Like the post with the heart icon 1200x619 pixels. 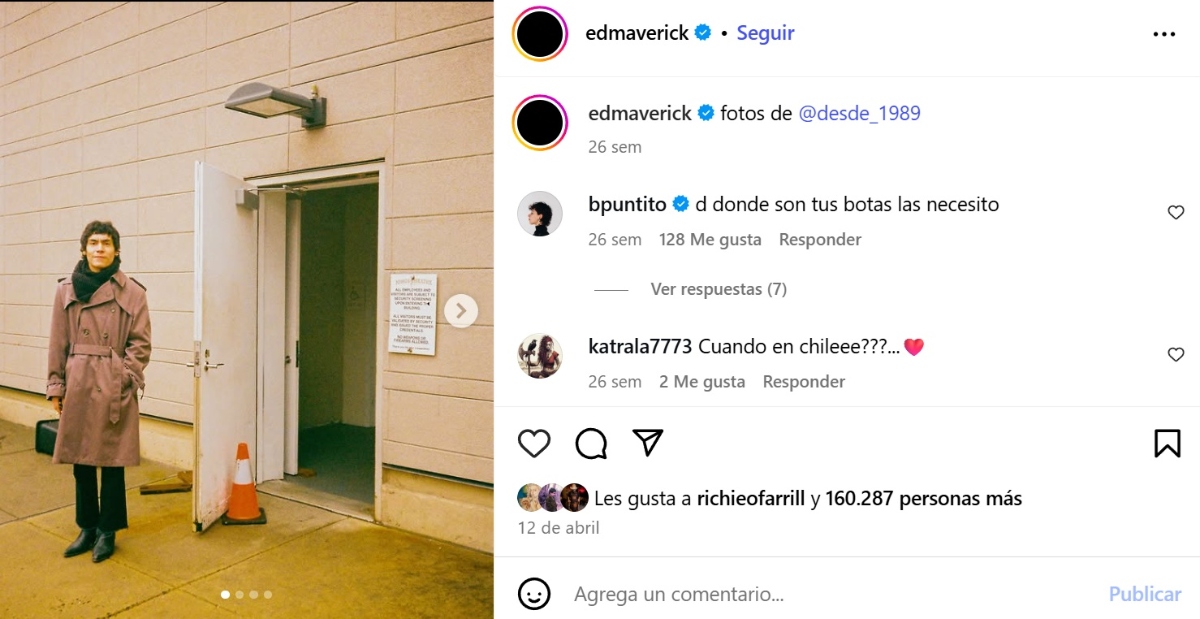pos(534,443)
